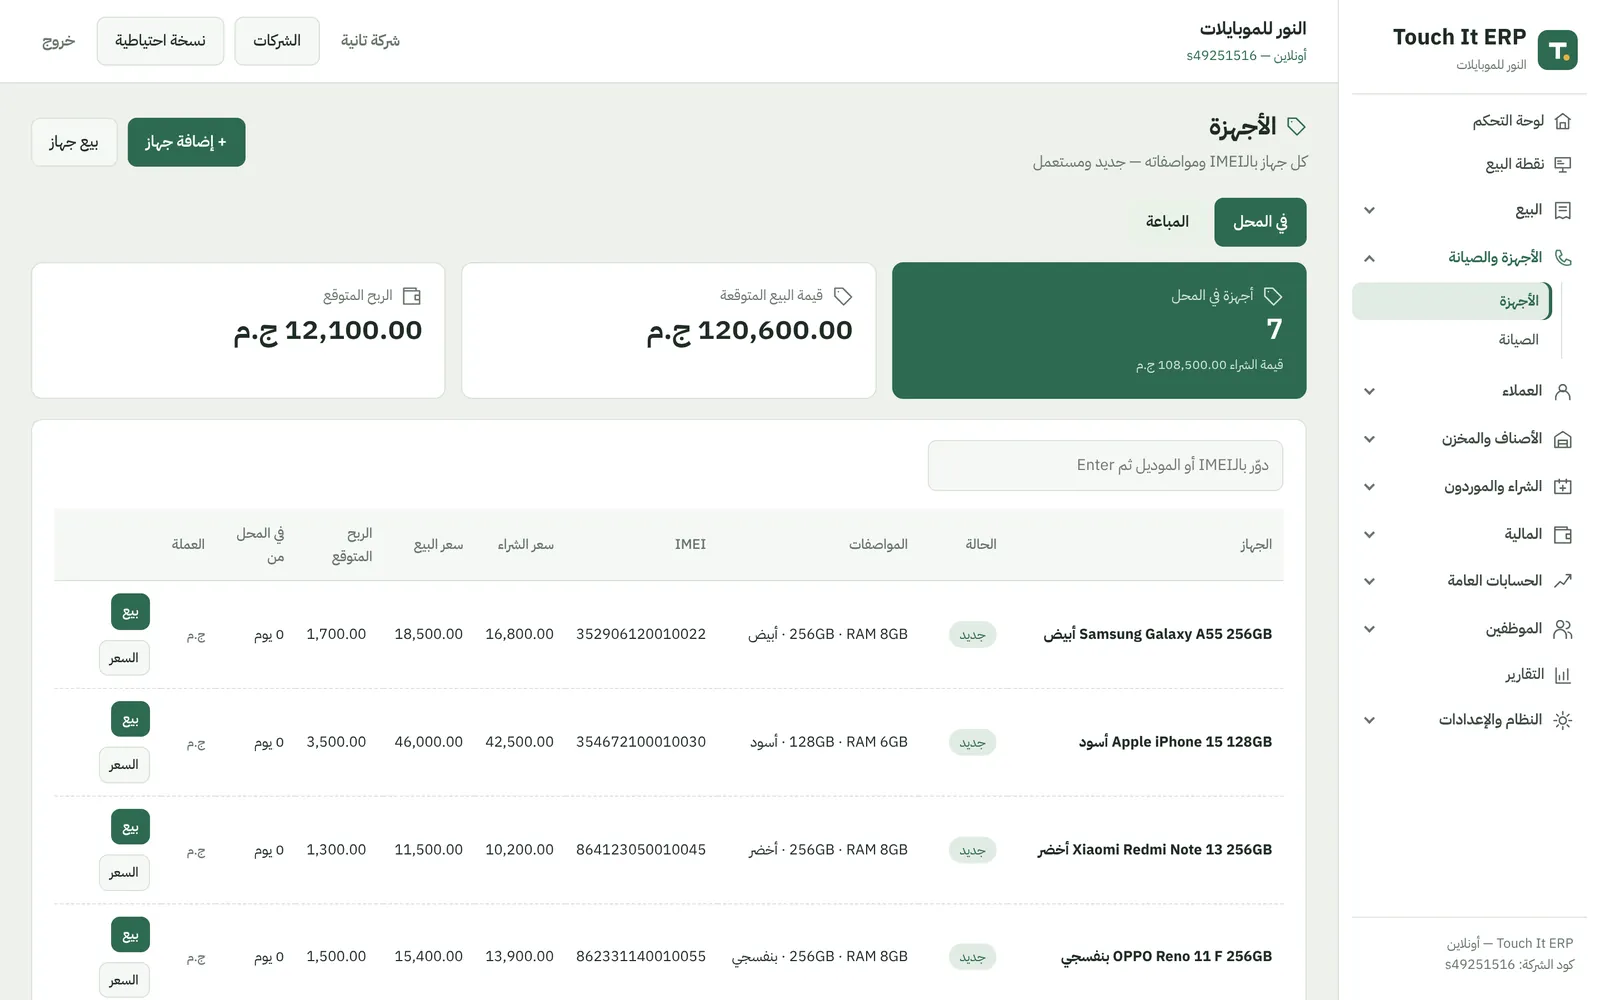Viewport: 1600px width, 1000px height.
Task: Click the point-of-sale icon beside نقطة البيع
Action: tap(1563, 164)
